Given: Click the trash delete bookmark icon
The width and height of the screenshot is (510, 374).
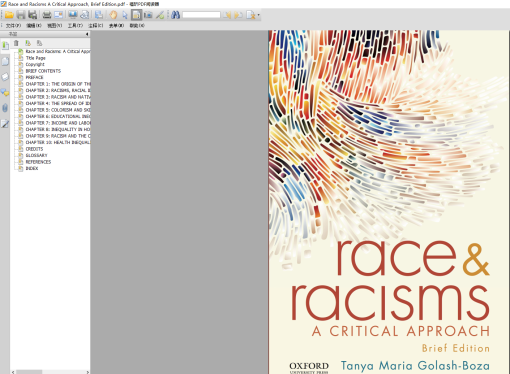Looking at the screenshot, I should (16, 43).
